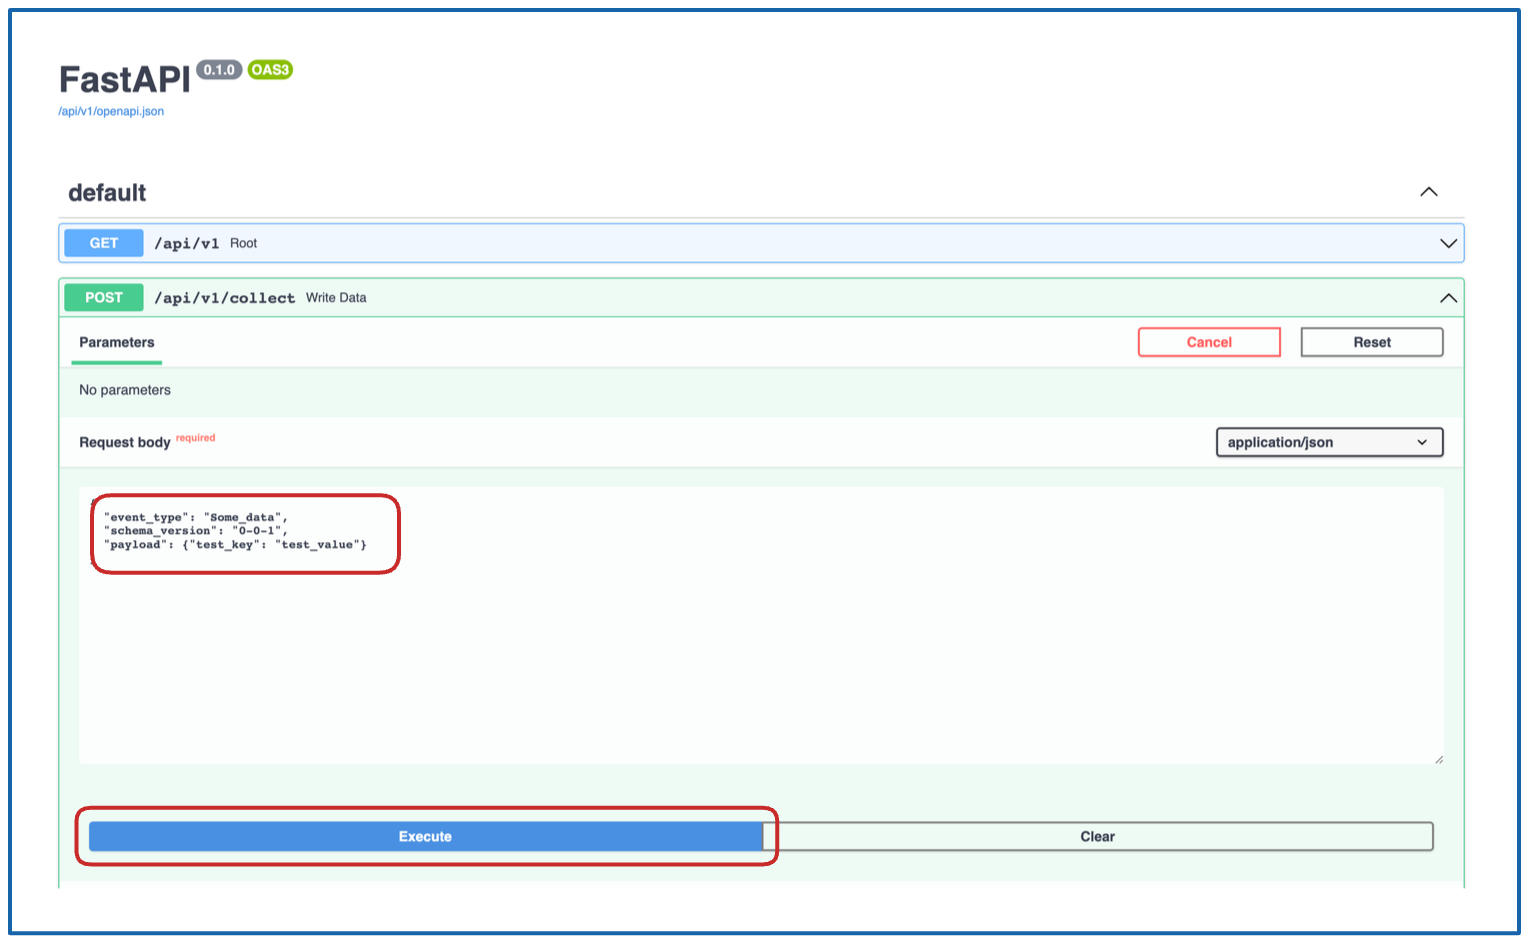1528x943 pixels.
Task: Click the Root endpoint summary text
Action: click(243, 242)
